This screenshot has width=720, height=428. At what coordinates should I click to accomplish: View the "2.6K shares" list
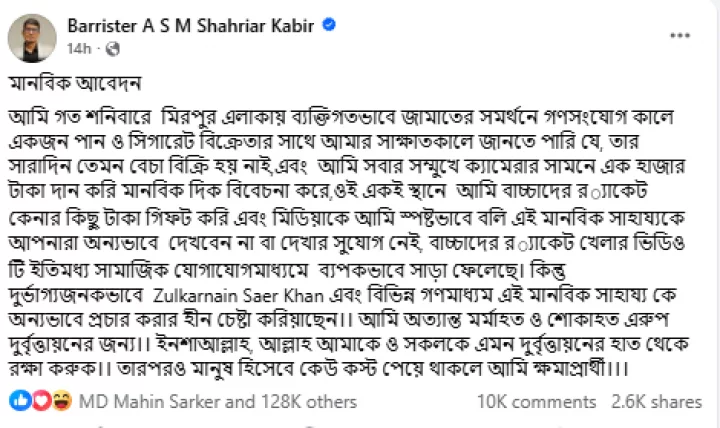655,401
